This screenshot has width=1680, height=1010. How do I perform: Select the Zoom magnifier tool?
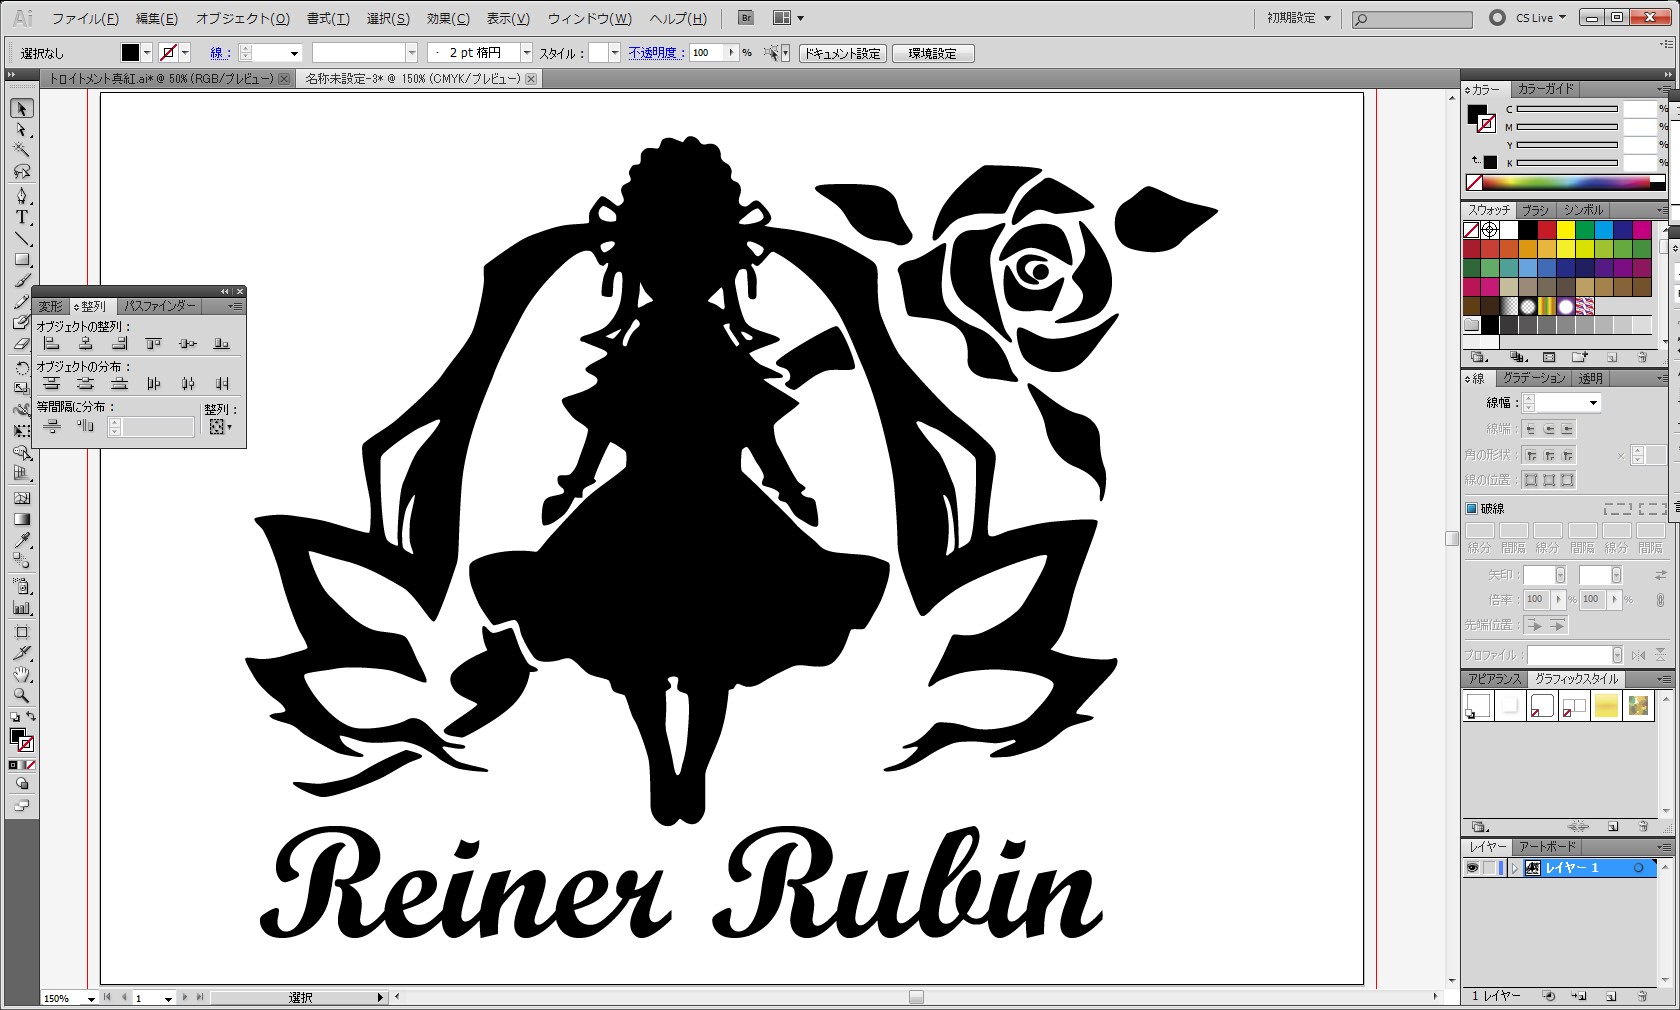click(x=22, y=696)
